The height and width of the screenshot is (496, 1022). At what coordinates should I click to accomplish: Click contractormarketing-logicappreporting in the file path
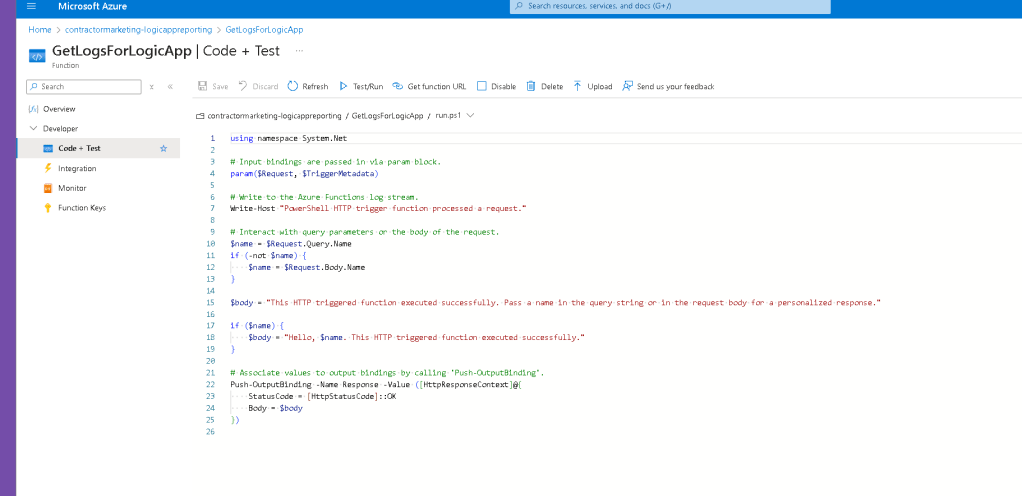[x=274, y=115]
